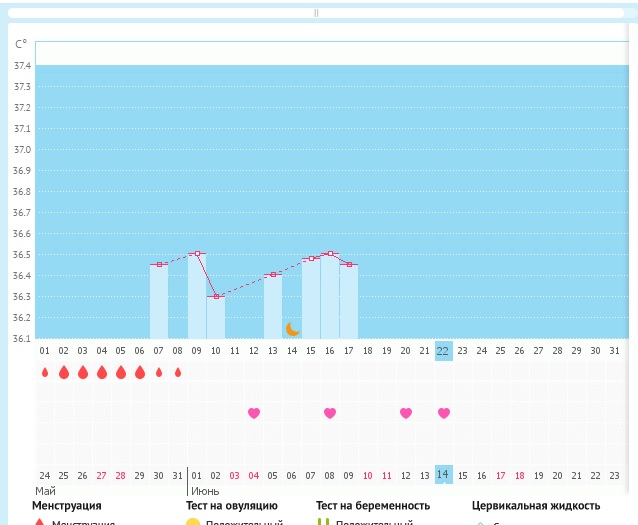Select the temperature point on cycle day 09
Viewport: 638px width, 525px height.
click(x=197, y=254)
